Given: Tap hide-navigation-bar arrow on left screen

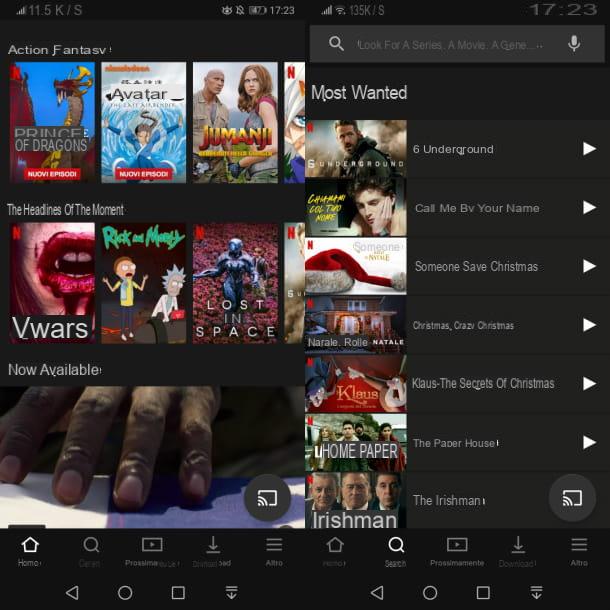Looking at the screenshot, I should pos(231,592).
